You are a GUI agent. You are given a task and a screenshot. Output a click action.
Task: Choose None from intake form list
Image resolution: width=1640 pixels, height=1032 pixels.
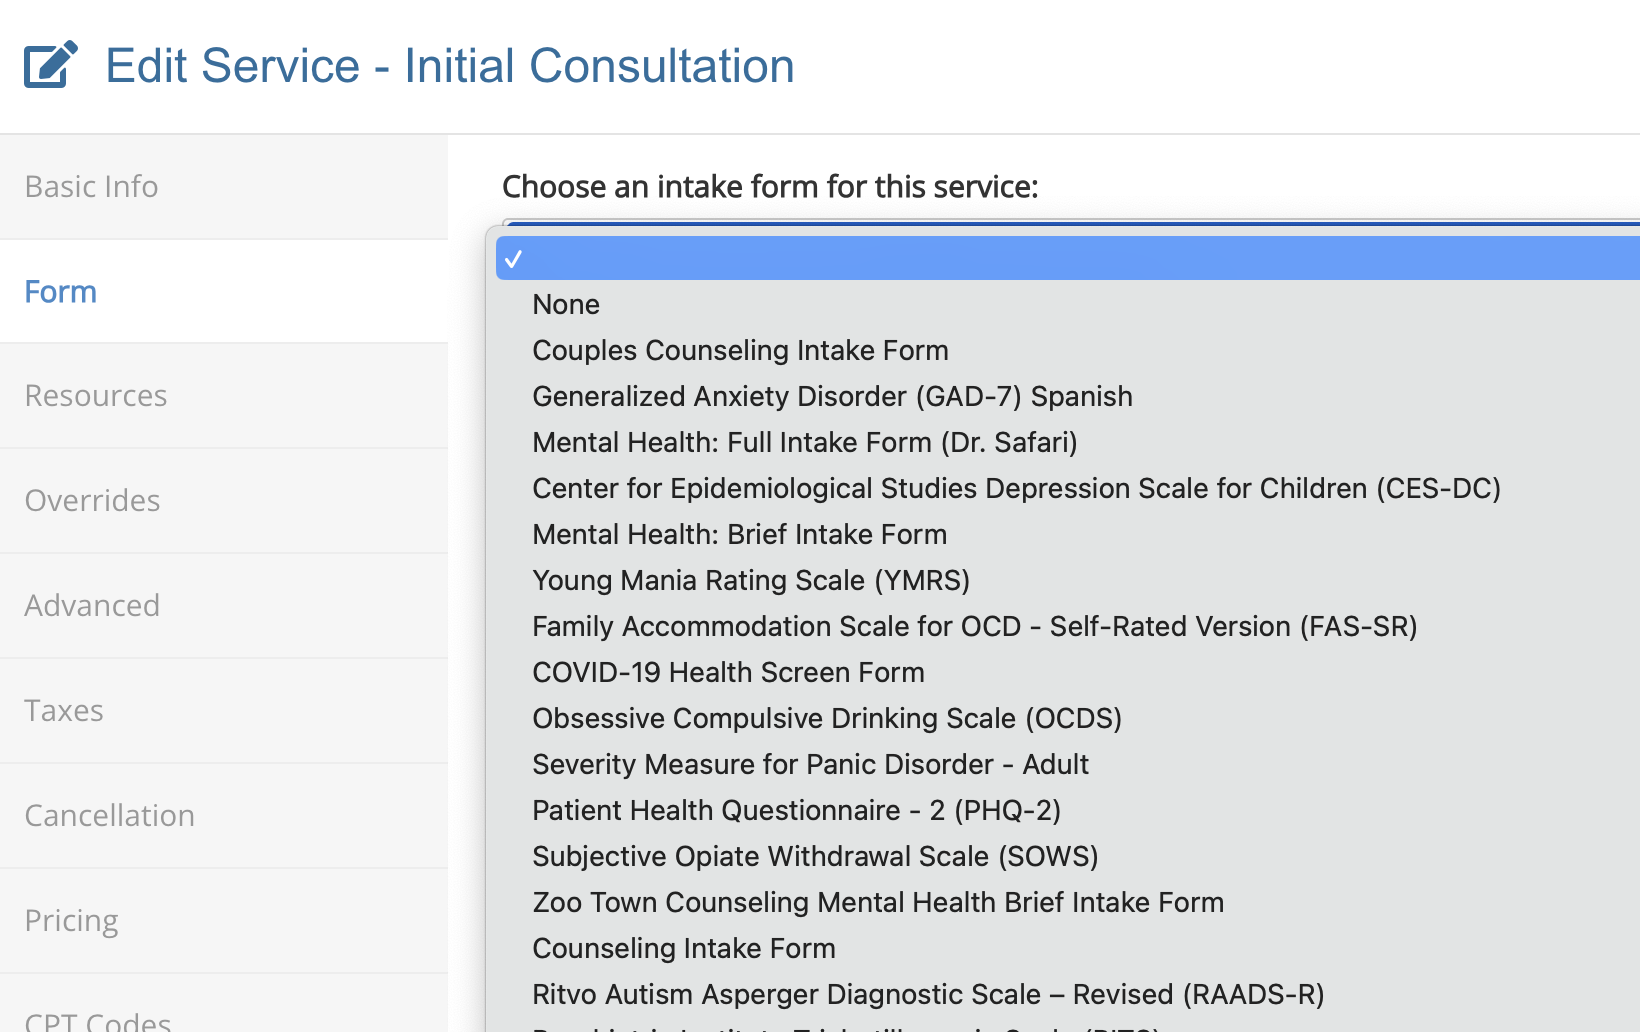point(566,305)
